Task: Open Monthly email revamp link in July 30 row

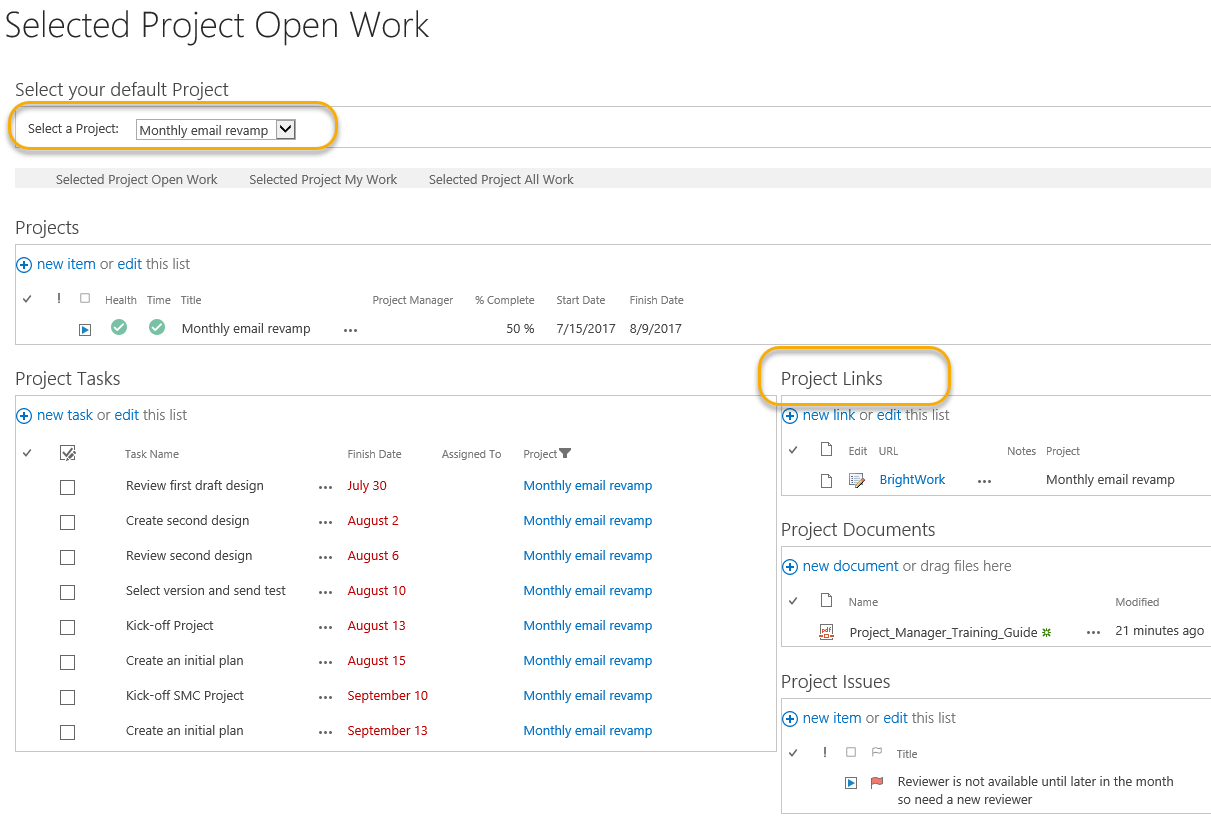Action: pyautogui.click(x=588, y=486)
